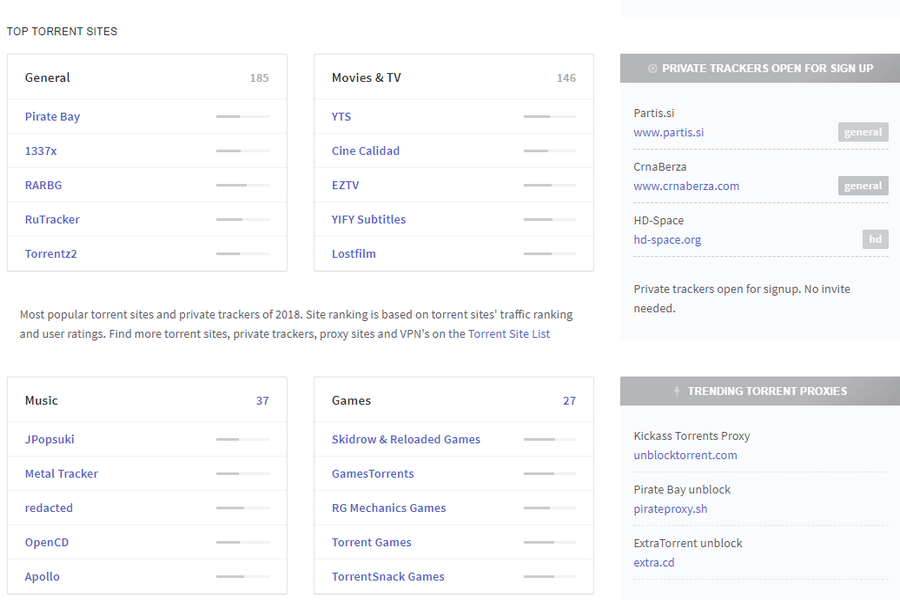Click the target icon beside Private Trackers heading

652,68
